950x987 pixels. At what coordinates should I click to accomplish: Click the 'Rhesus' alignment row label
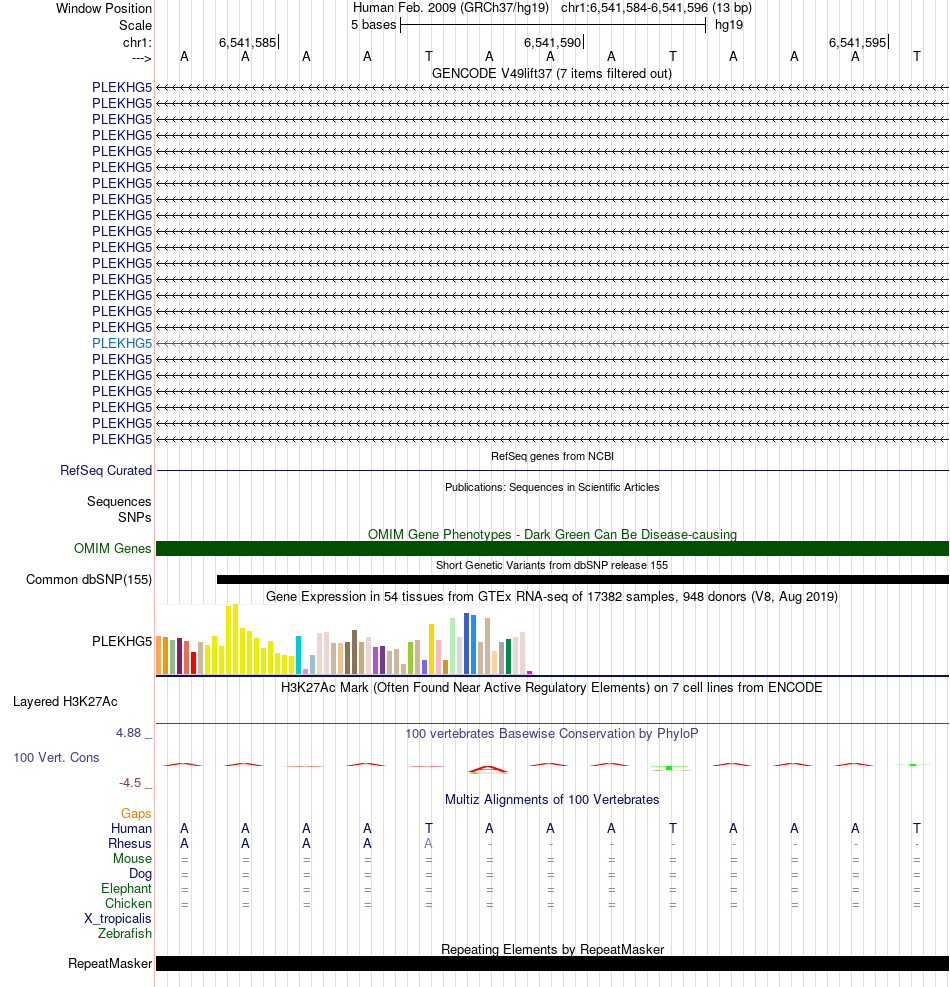[130, 843]
